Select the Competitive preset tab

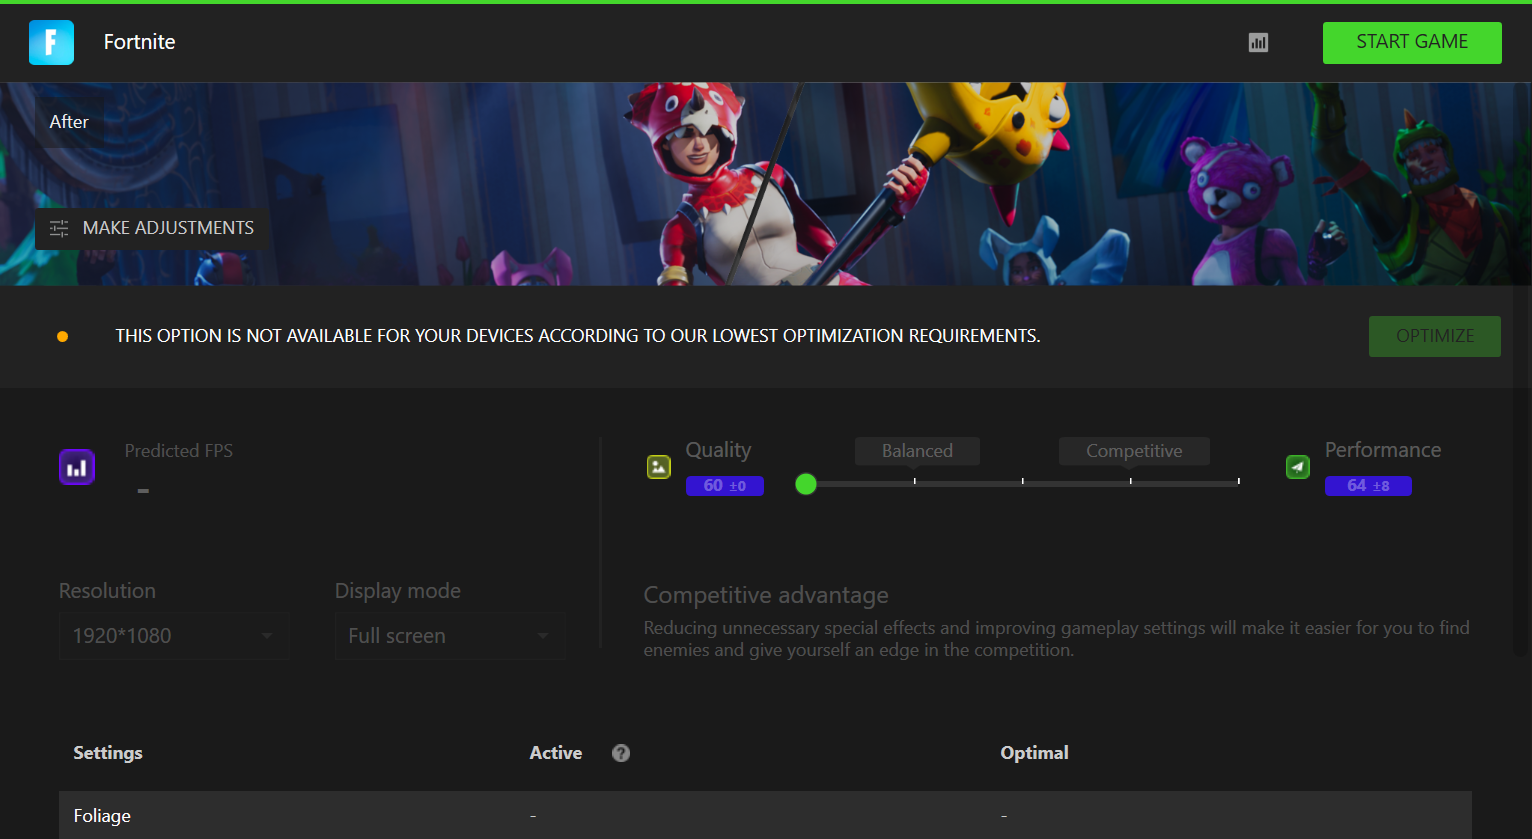(x=1134, y=451)
